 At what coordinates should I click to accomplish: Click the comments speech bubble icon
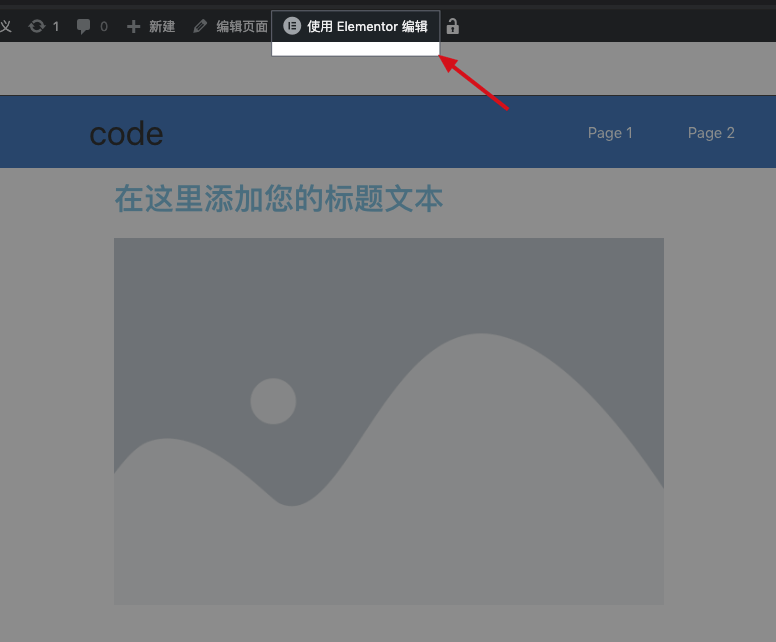coord(85,26)
